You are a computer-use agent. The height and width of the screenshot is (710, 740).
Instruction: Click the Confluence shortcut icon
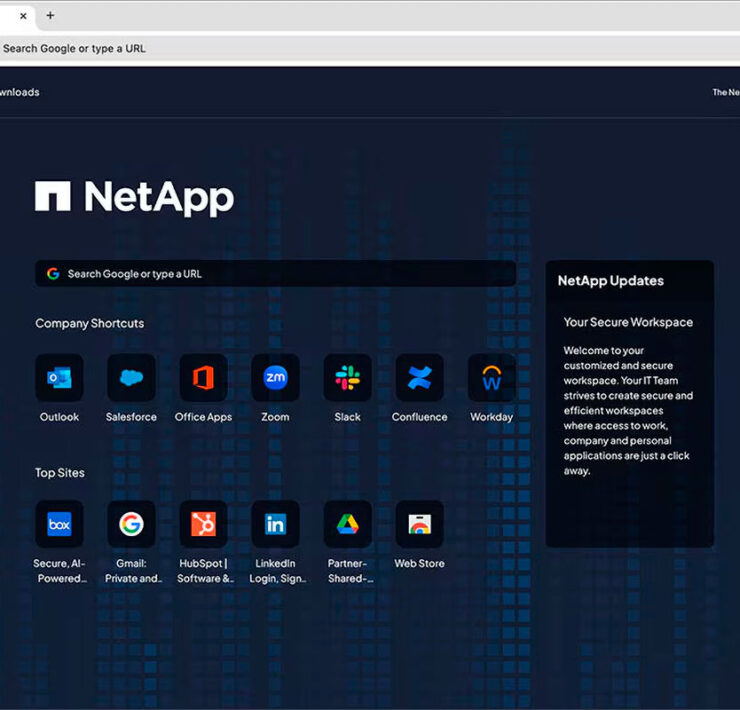[419, 378]
